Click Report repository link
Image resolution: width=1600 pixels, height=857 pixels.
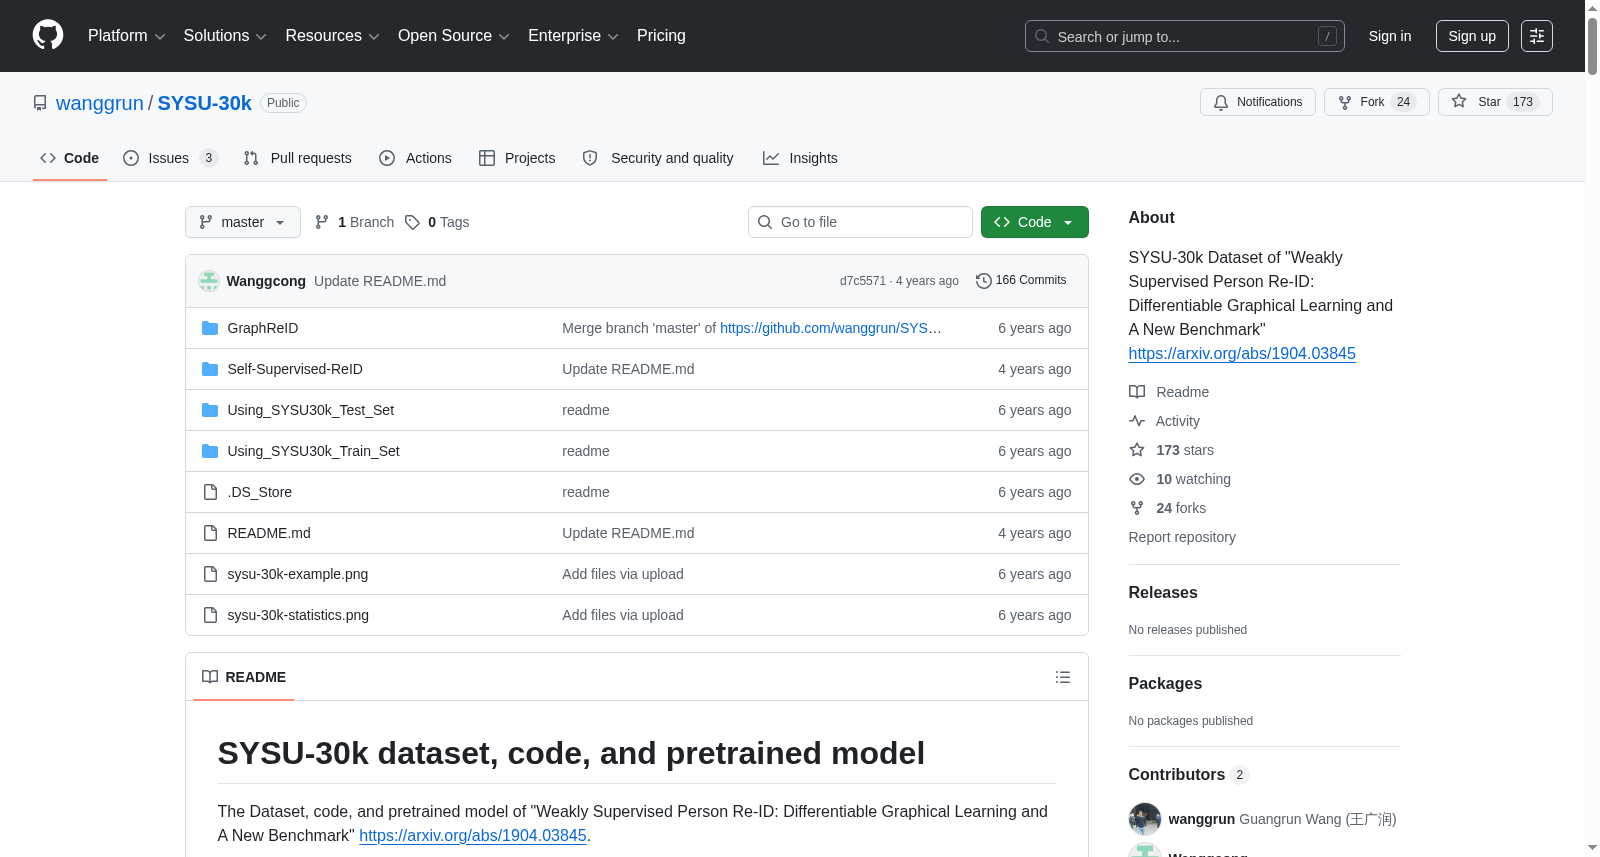[x=1182, y=537]
